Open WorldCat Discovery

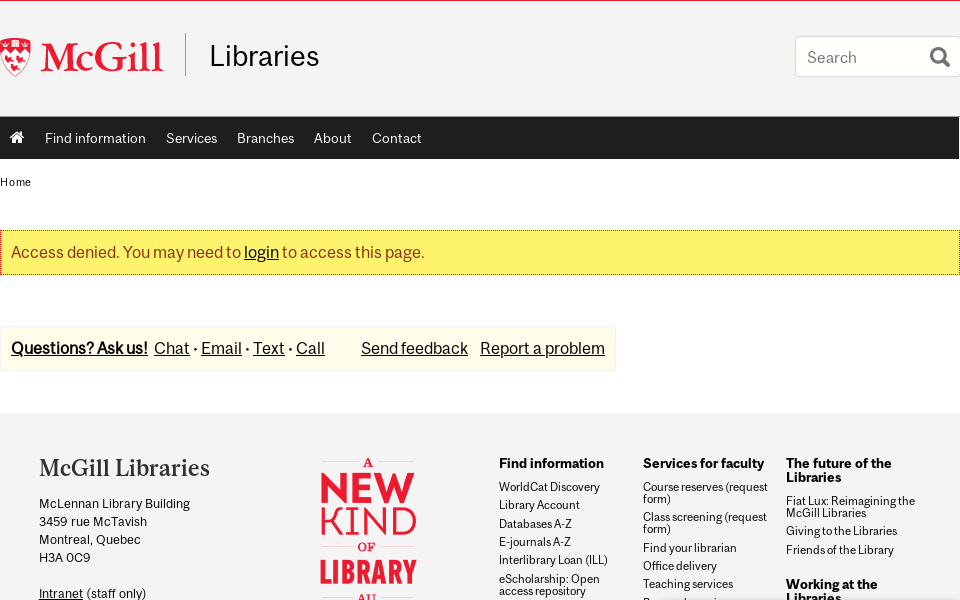pos(549,487)
